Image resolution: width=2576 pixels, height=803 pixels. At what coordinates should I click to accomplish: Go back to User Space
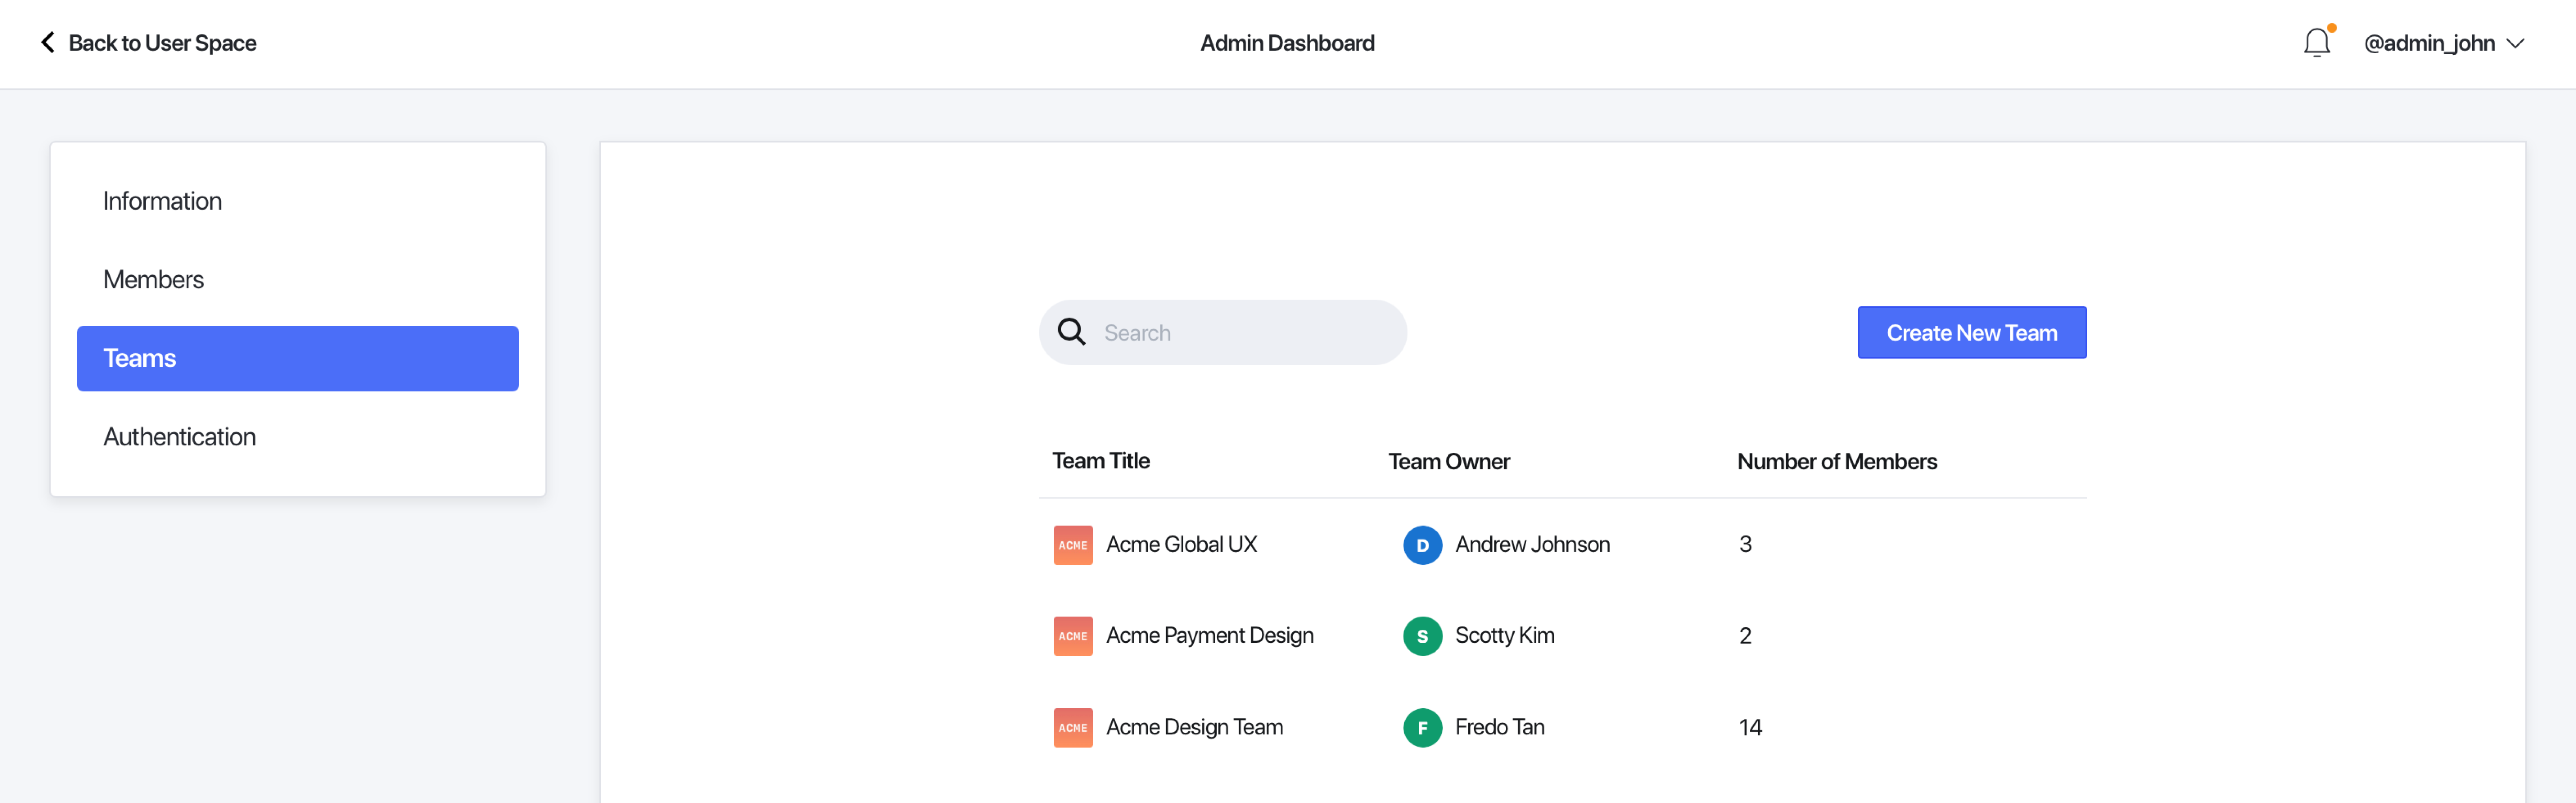162,43
